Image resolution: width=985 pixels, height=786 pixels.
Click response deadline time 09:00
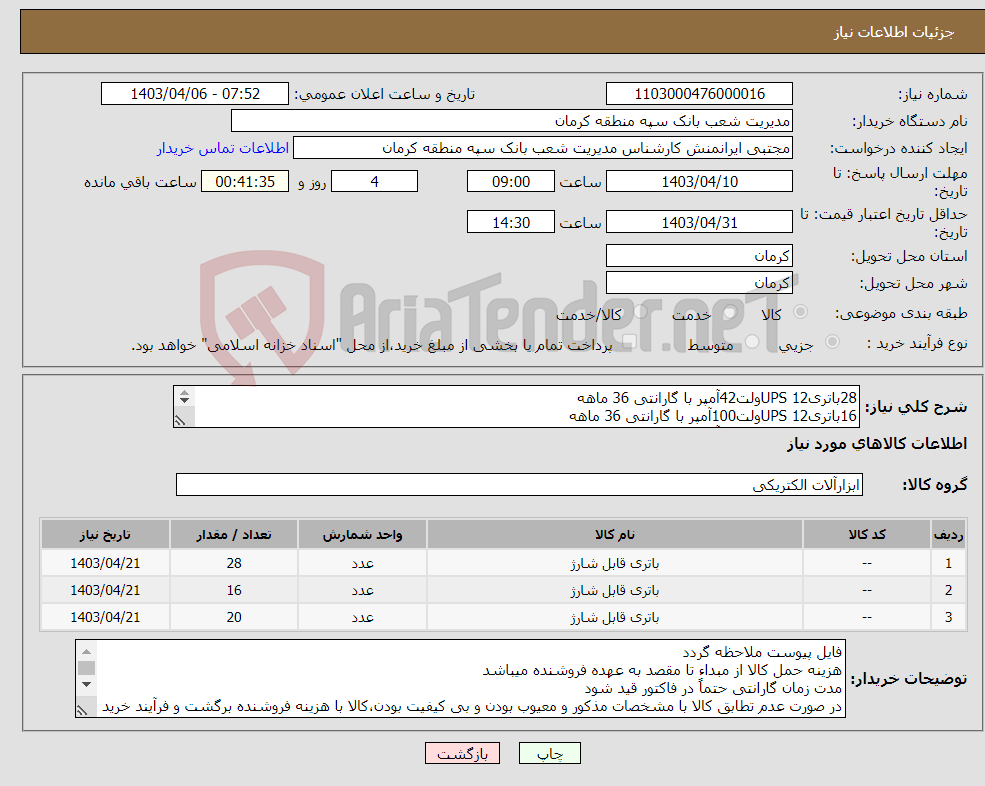click(511, 182)
